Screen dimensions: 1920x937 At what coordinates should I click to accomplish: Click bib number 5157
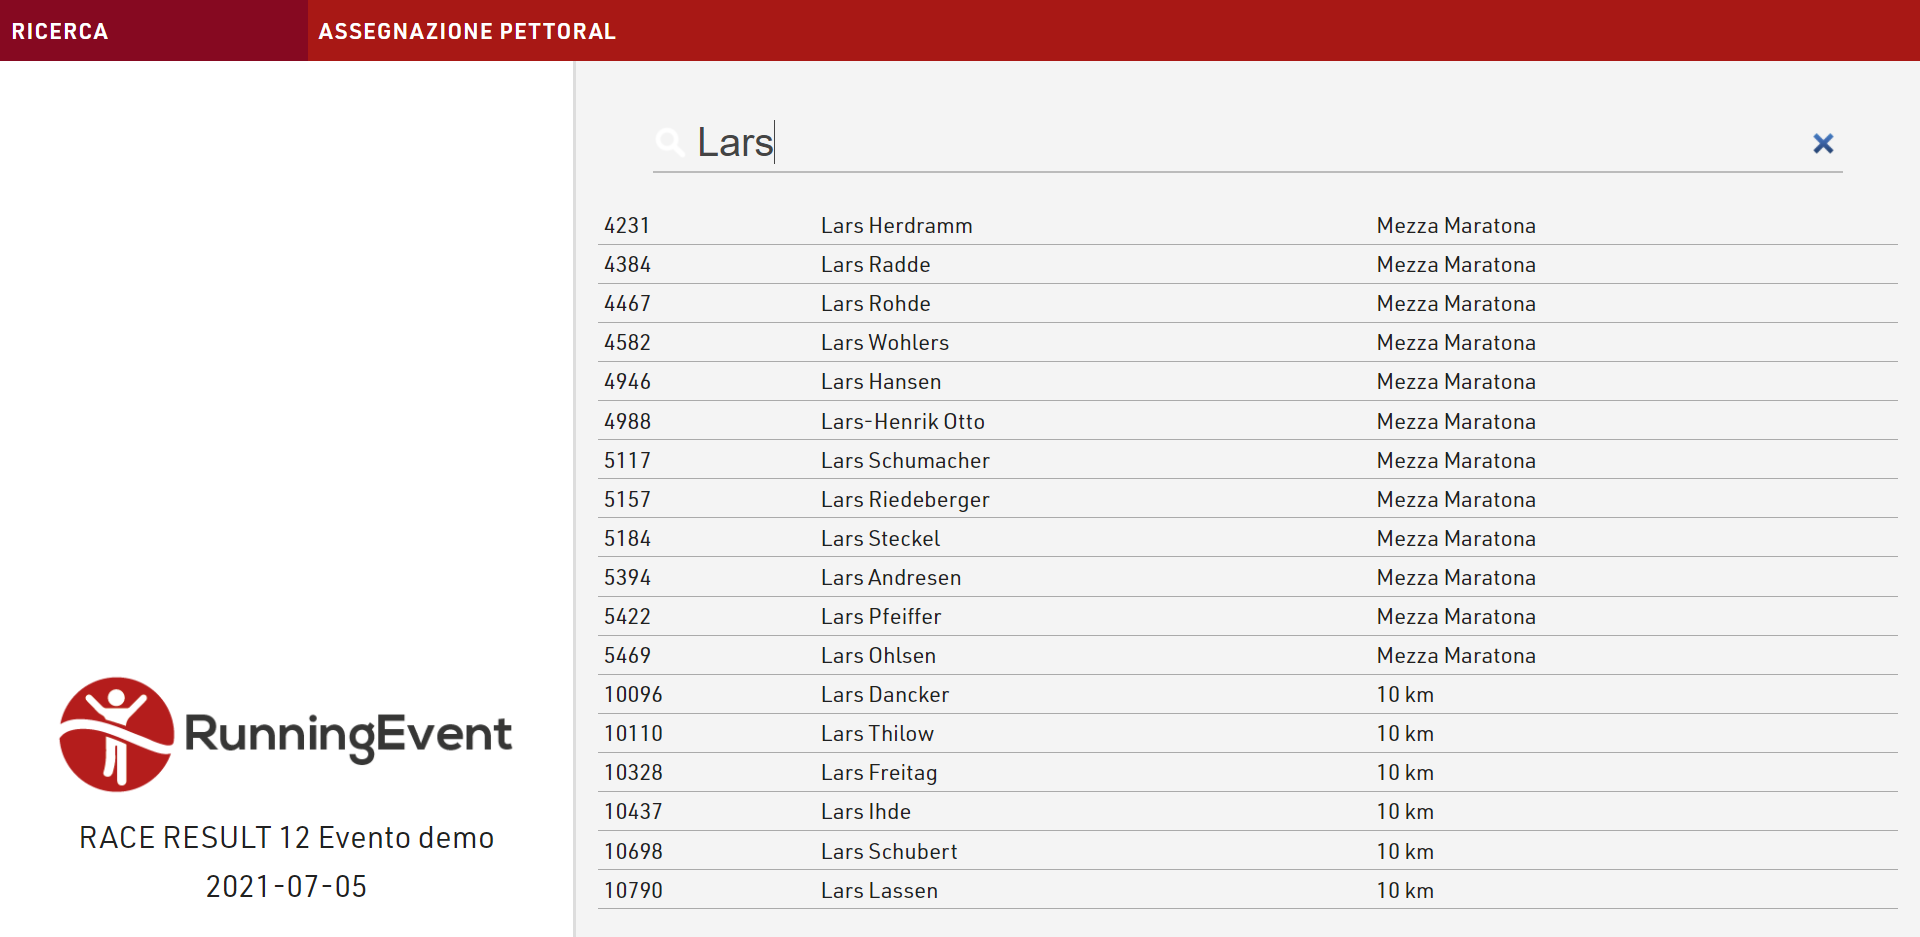pyautogui.click(x=627, y=500)
